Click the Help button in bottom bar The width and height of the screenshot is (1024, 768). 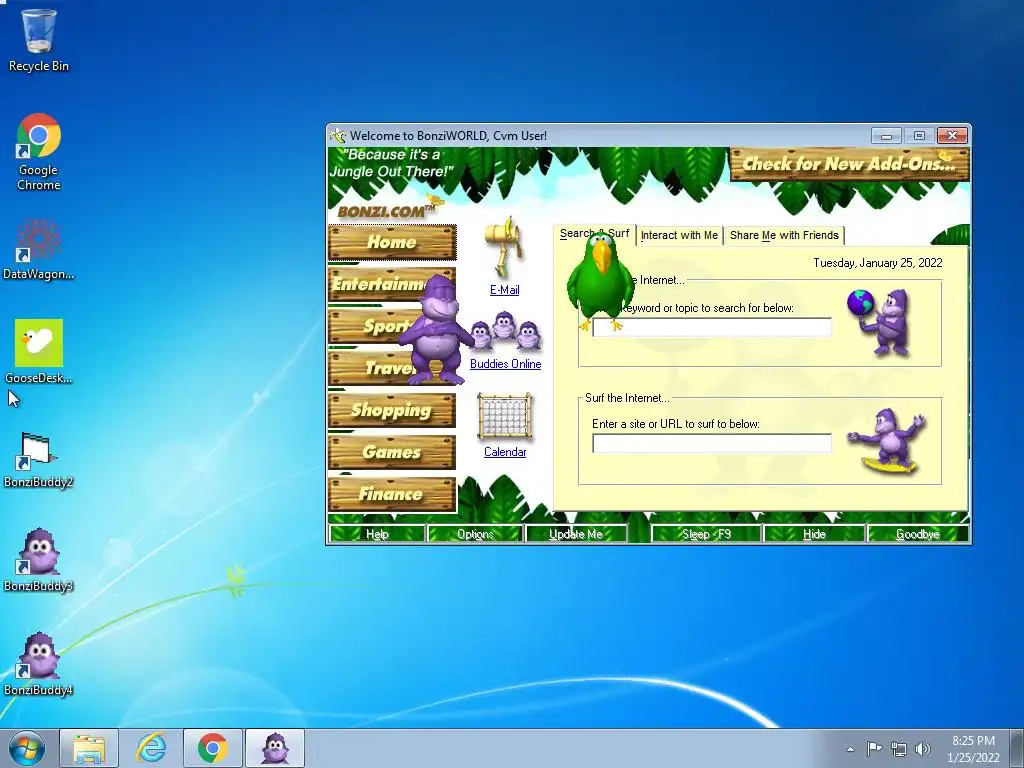(x=377, y=534)
